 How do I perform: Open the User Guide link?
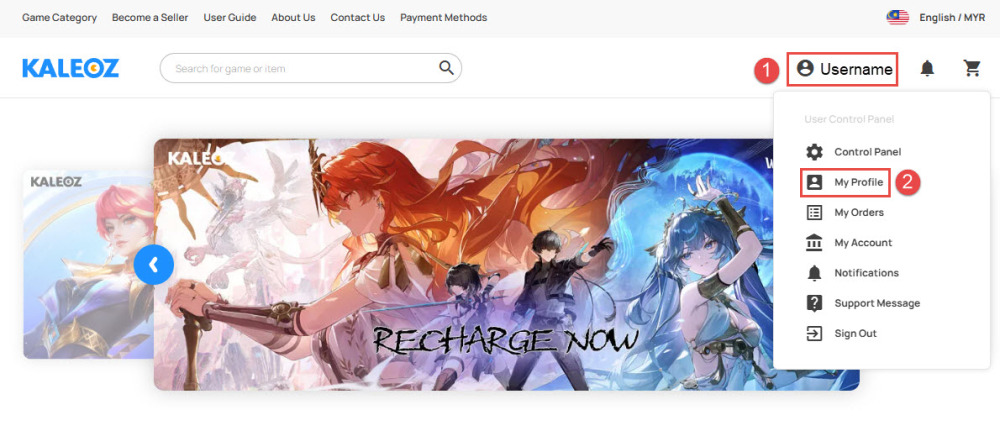pyautogui.click(x=230, y=18)
